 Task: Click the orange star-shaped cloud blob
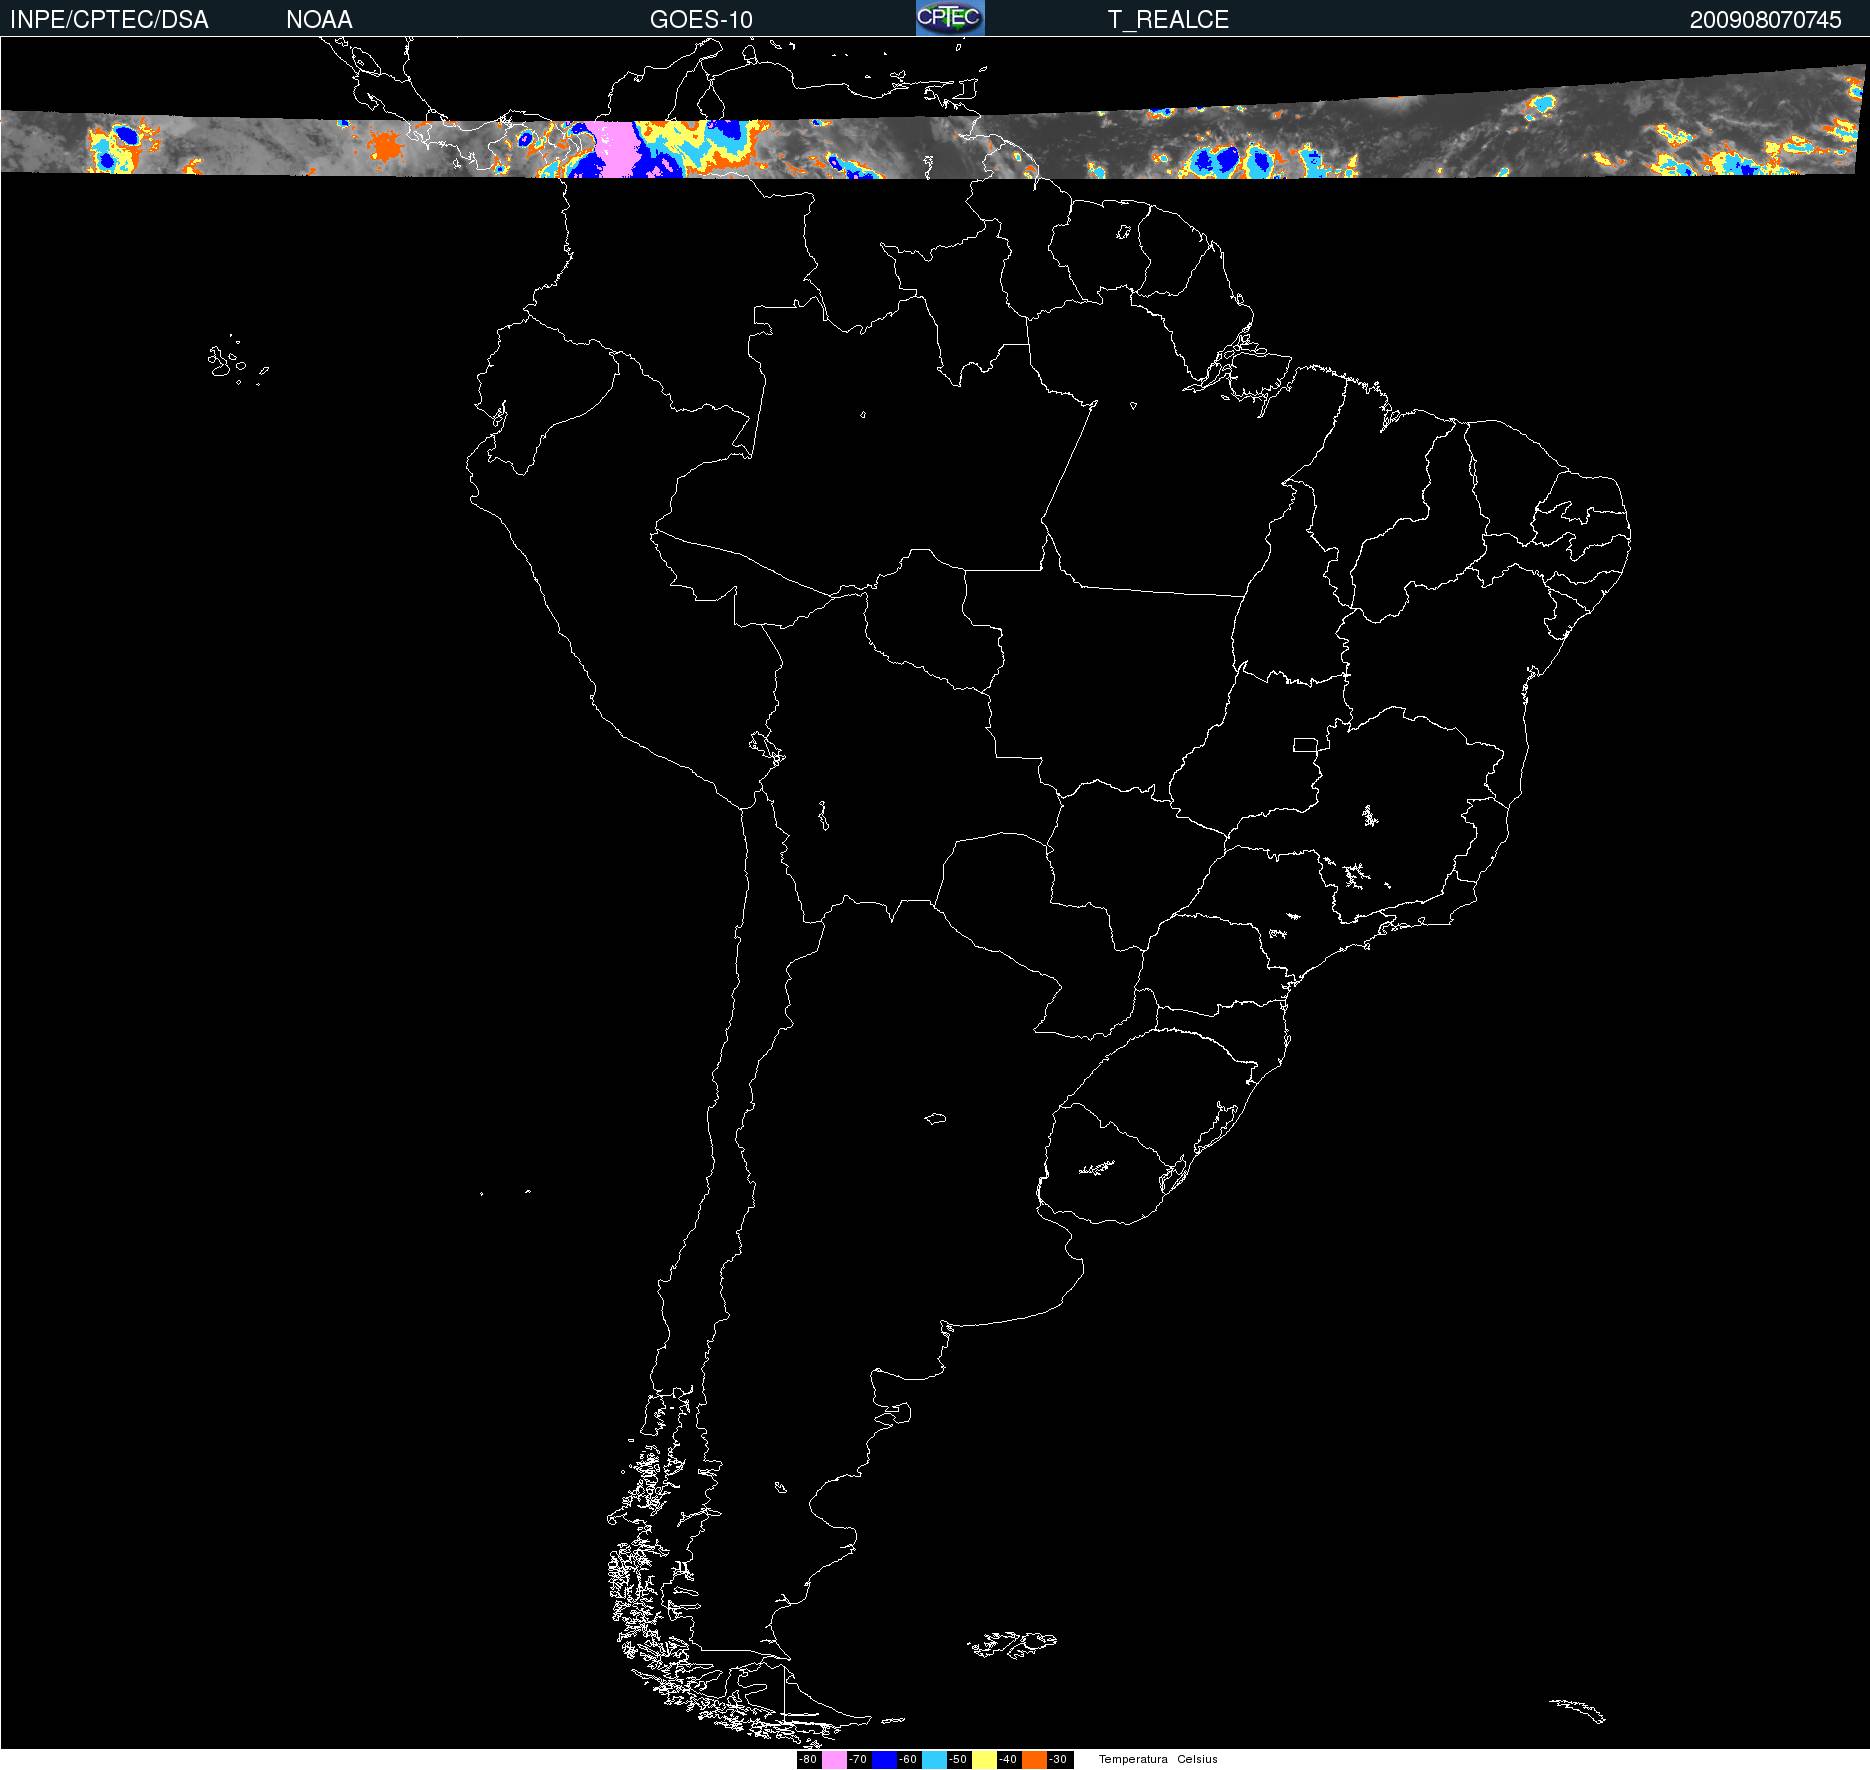[383, 147]
